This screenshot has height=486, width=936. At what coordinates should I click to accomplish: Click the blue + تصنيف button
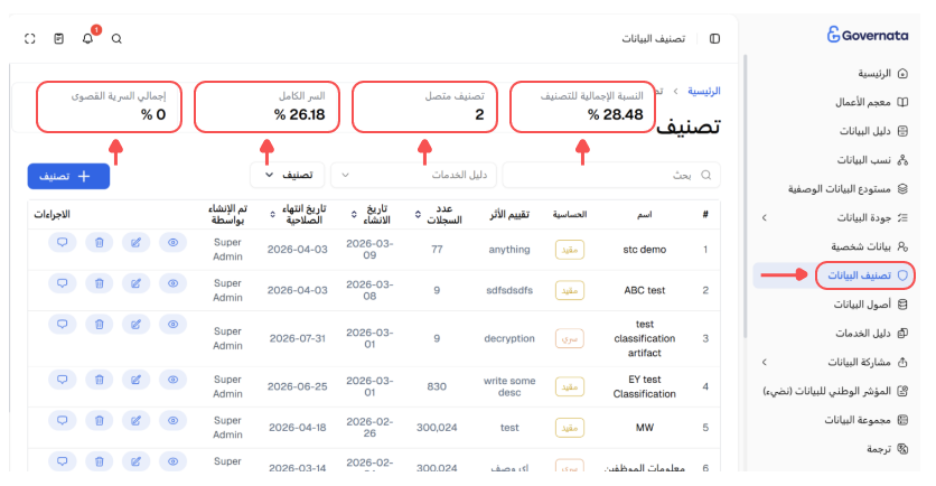pyautogui.click(x=69, y=176)
